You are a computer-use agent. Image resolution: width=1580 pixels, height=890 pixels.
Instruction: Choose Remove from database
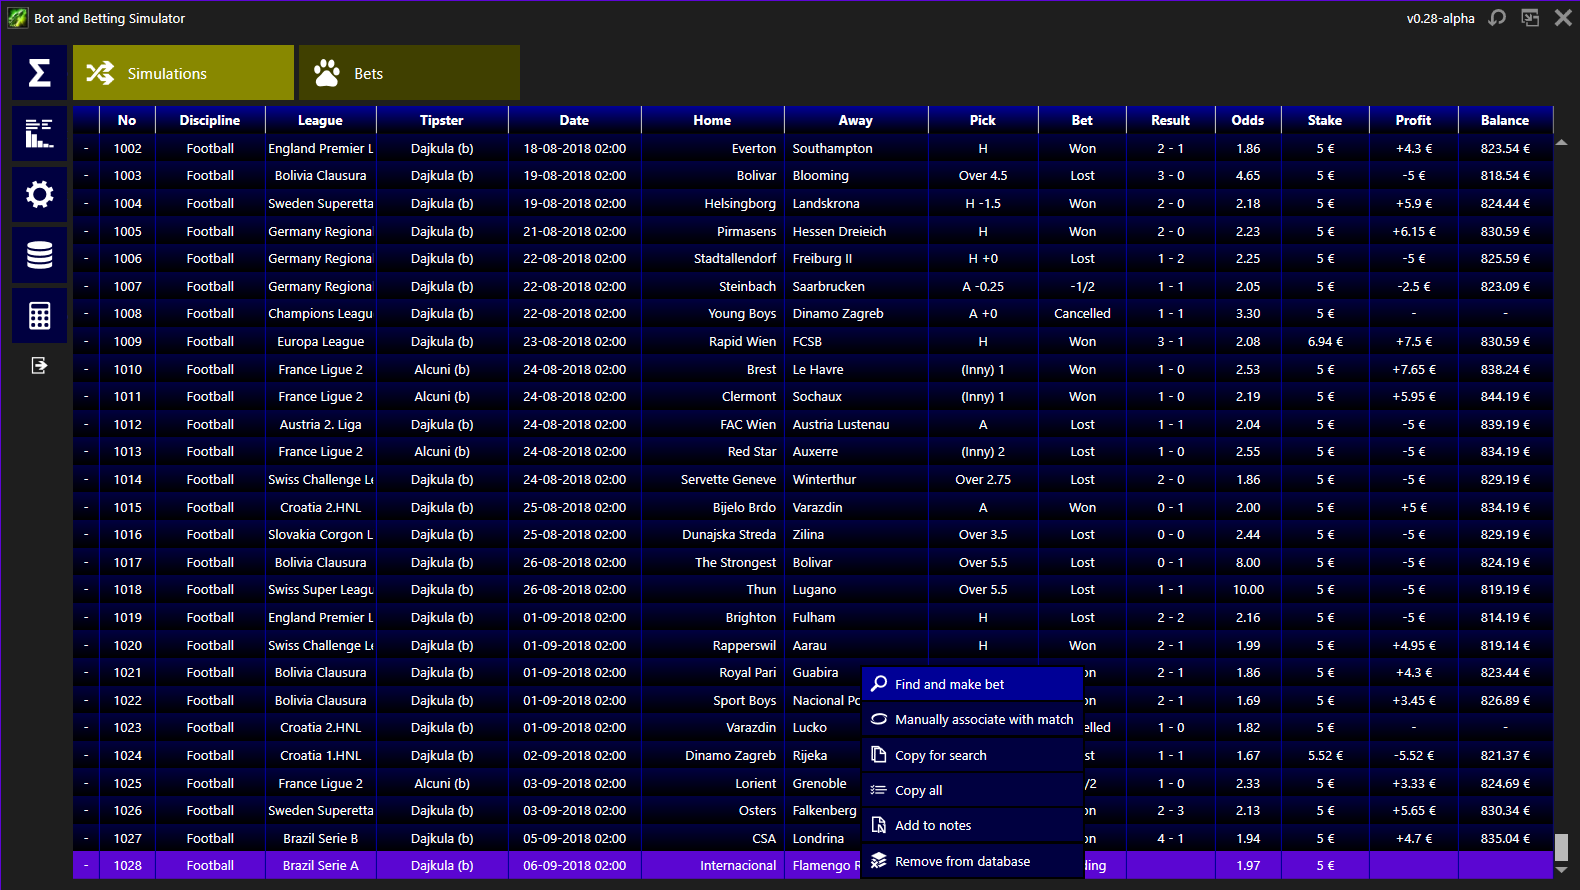973,861
